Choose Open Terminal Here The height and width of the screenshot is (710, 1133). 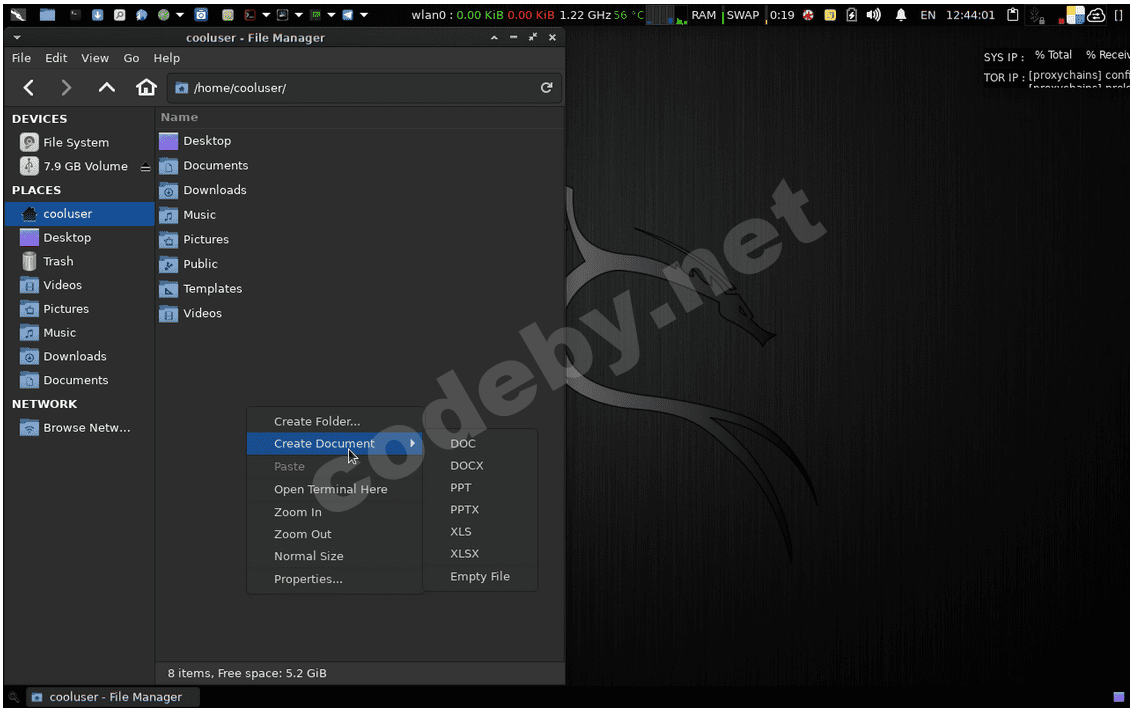(335, 489)
